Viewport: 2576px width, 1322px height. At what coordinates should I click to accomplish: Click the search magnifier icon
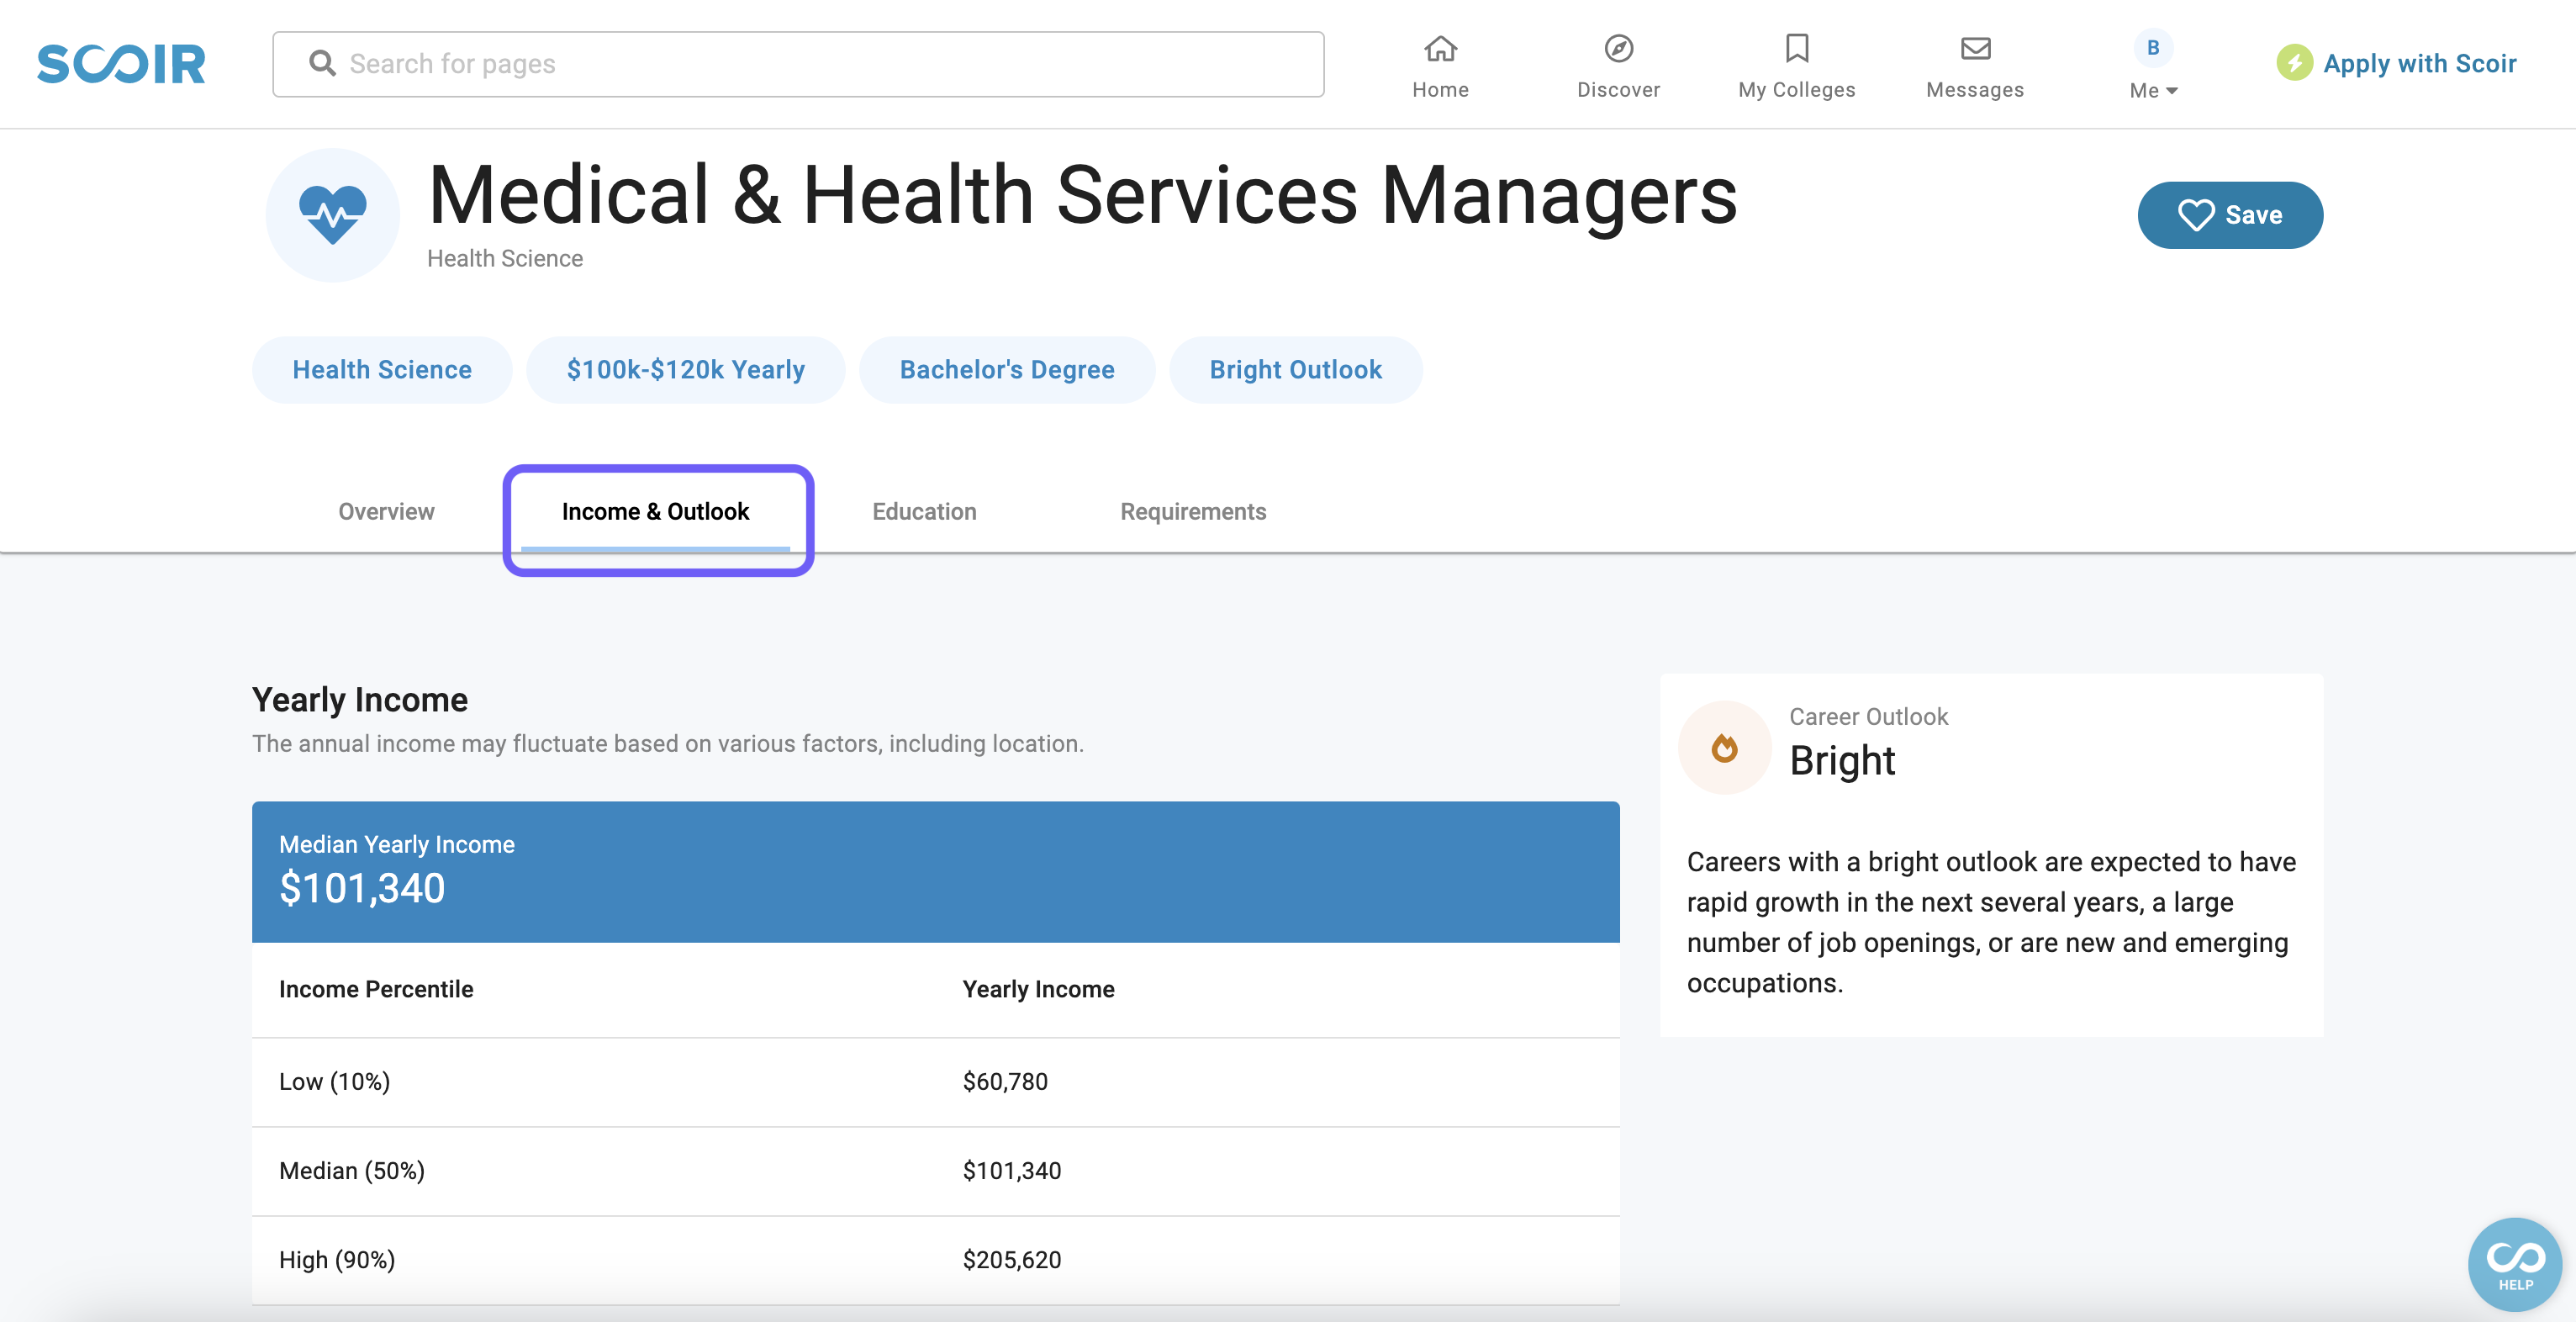(x=322, y=63)
